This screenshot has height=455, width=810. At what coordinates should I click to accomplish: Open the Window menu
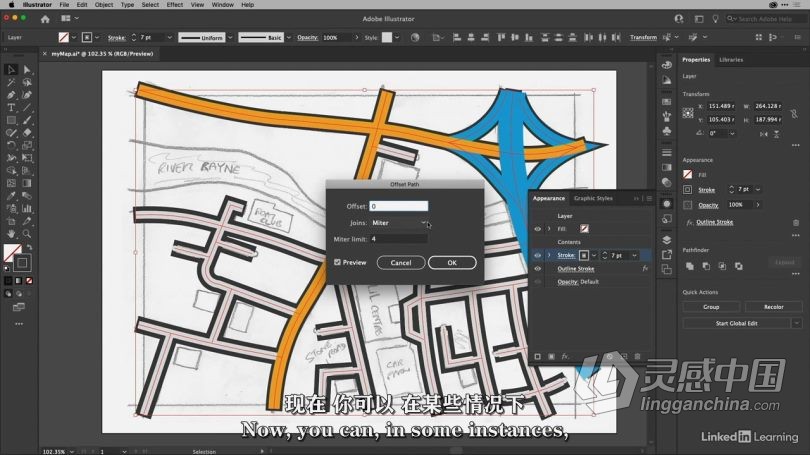[223, 5]
